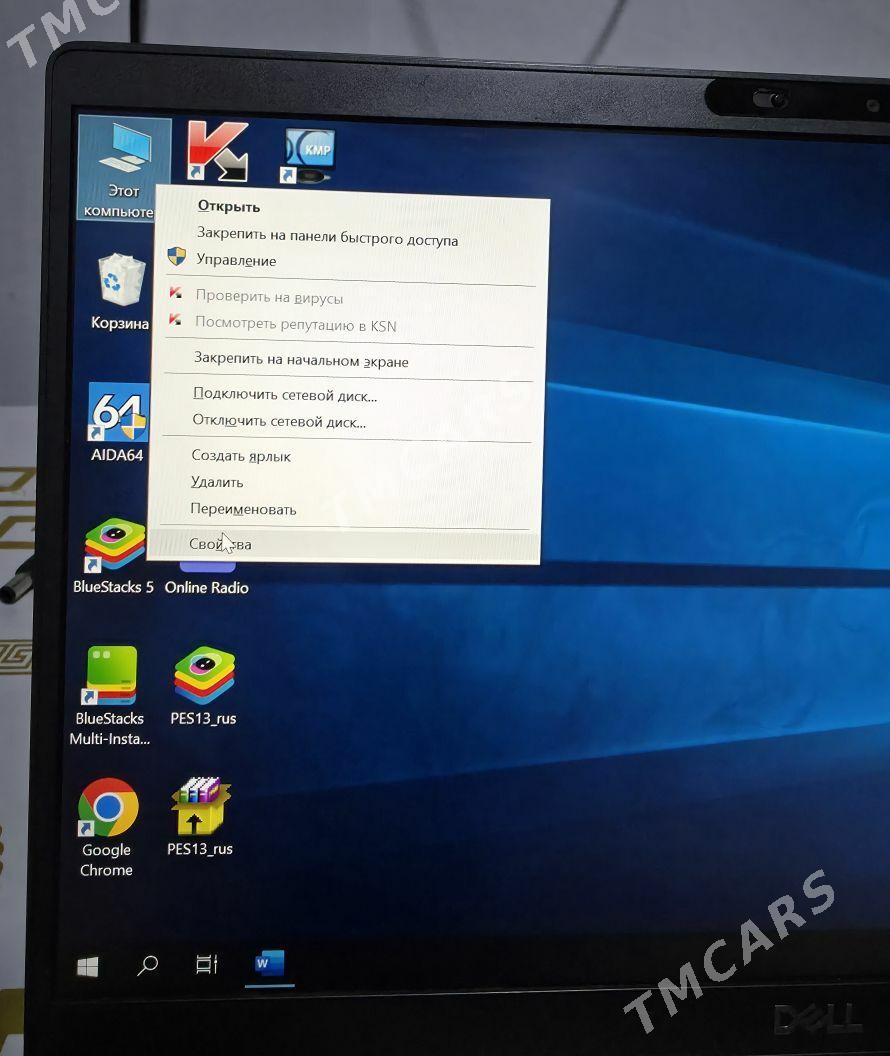Choose Переименовать in the context menu
The image size is (890, 1056).
(345, 509)
